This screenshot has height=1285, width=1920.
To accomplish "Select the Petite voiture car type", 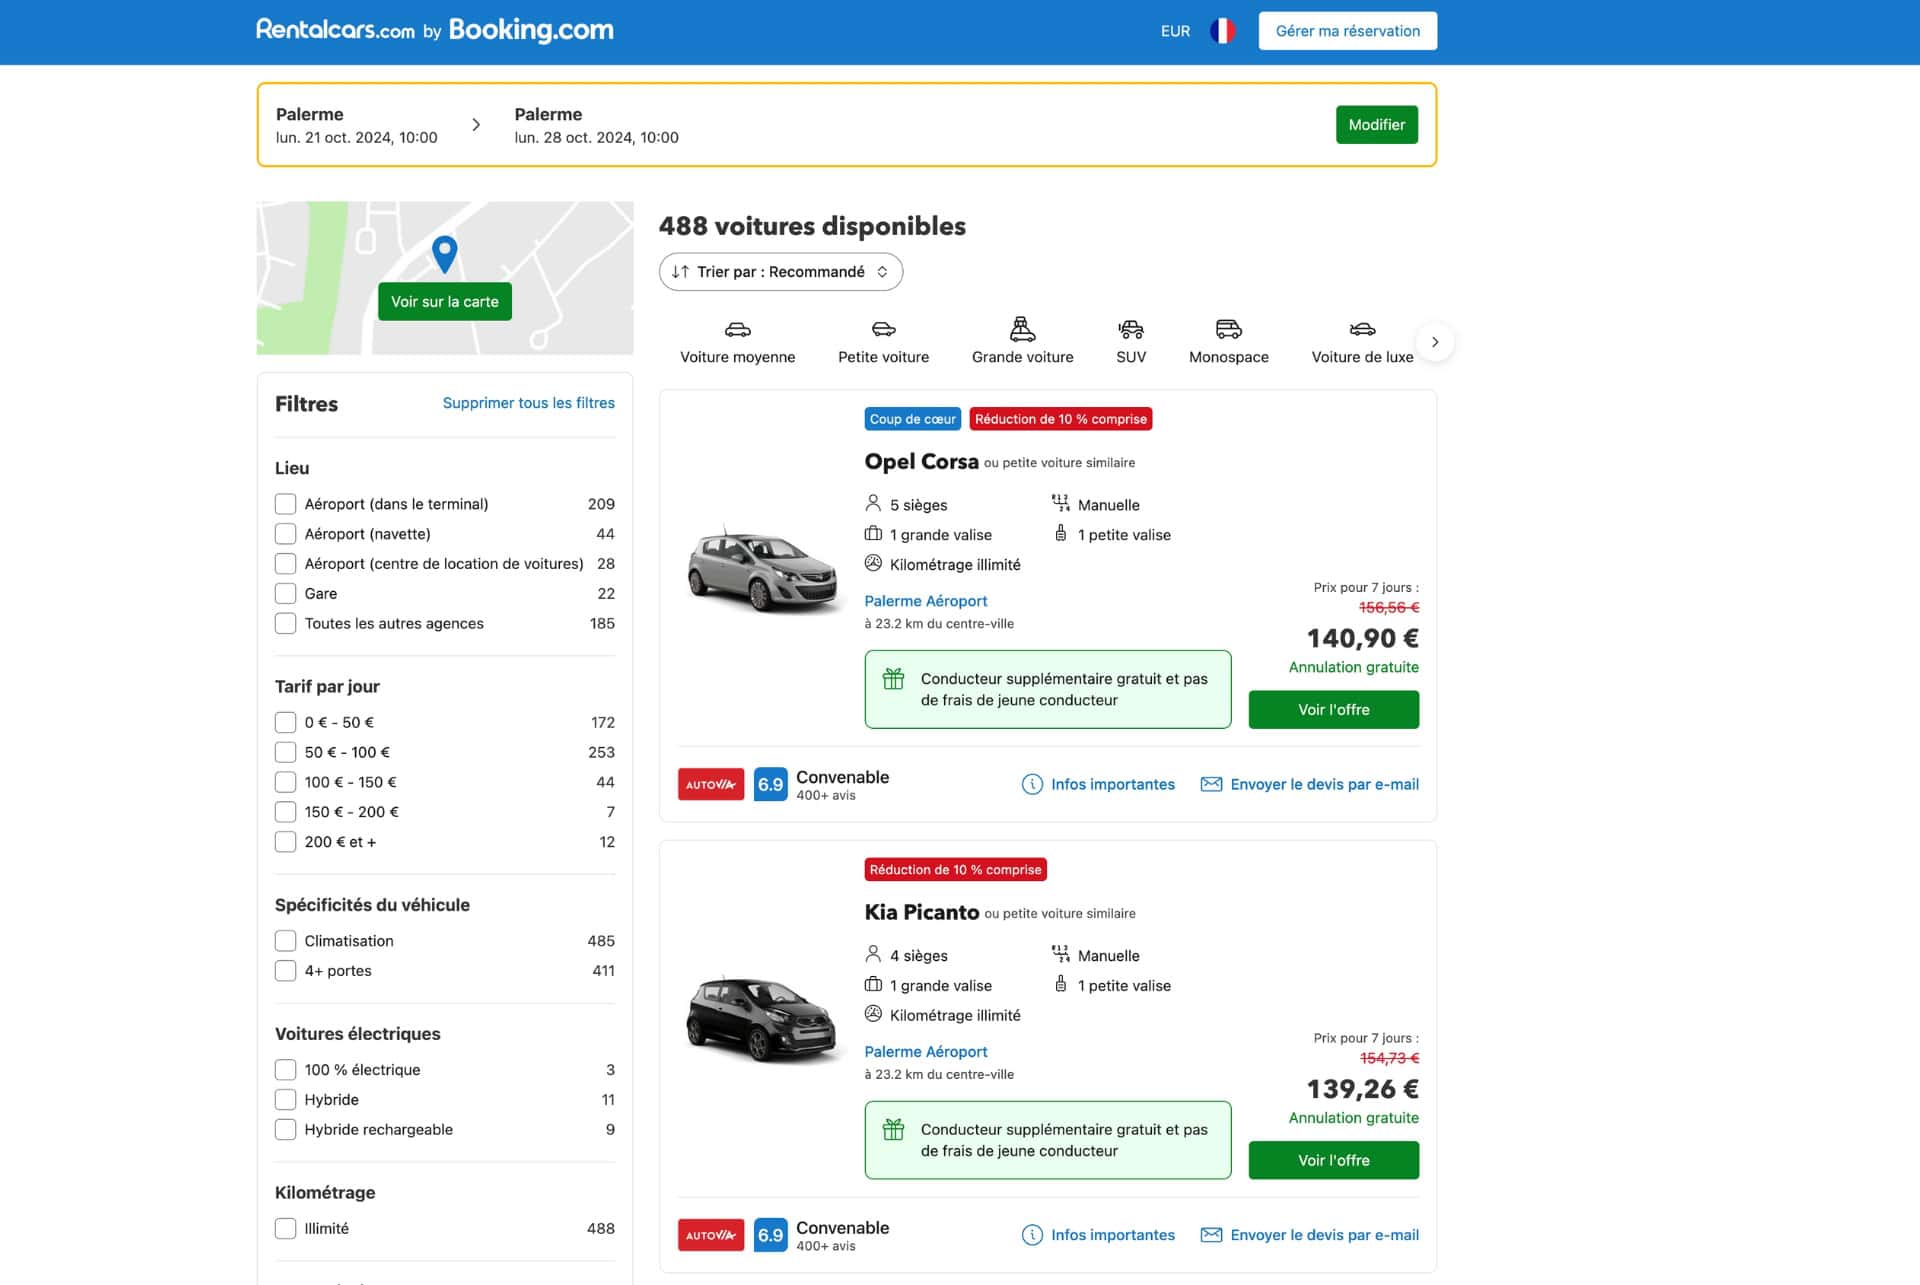I will [x=883, y=342].
